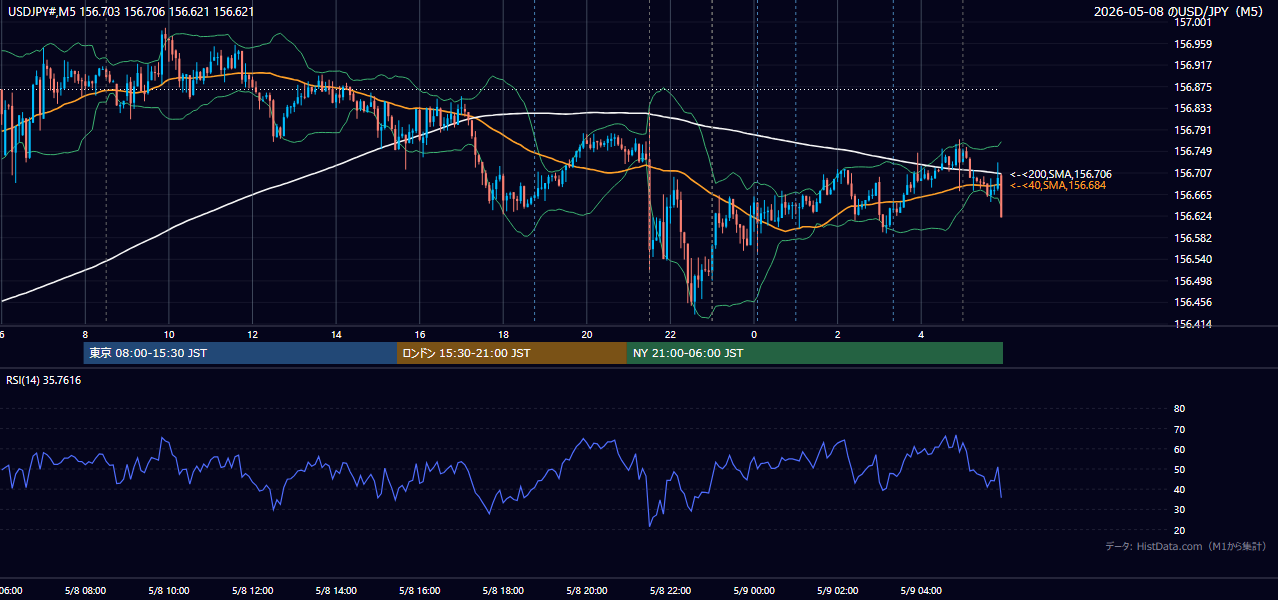This screenshot has height=600, width=1278.
Task: Select the 200 SMA label 156.706
Action: click(1060, 174)
